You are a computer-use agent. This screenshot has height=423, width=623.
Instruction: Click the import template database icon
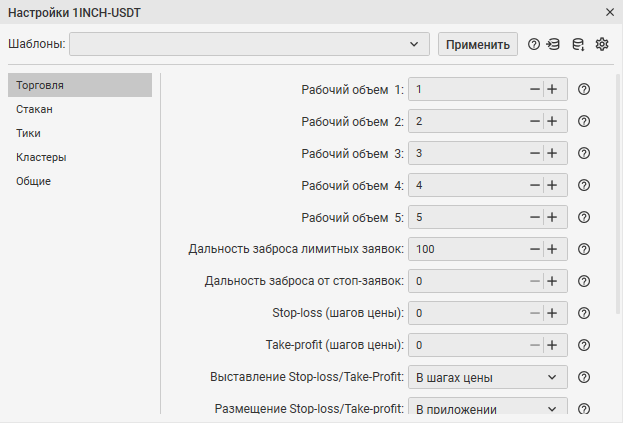click(553, 44)
